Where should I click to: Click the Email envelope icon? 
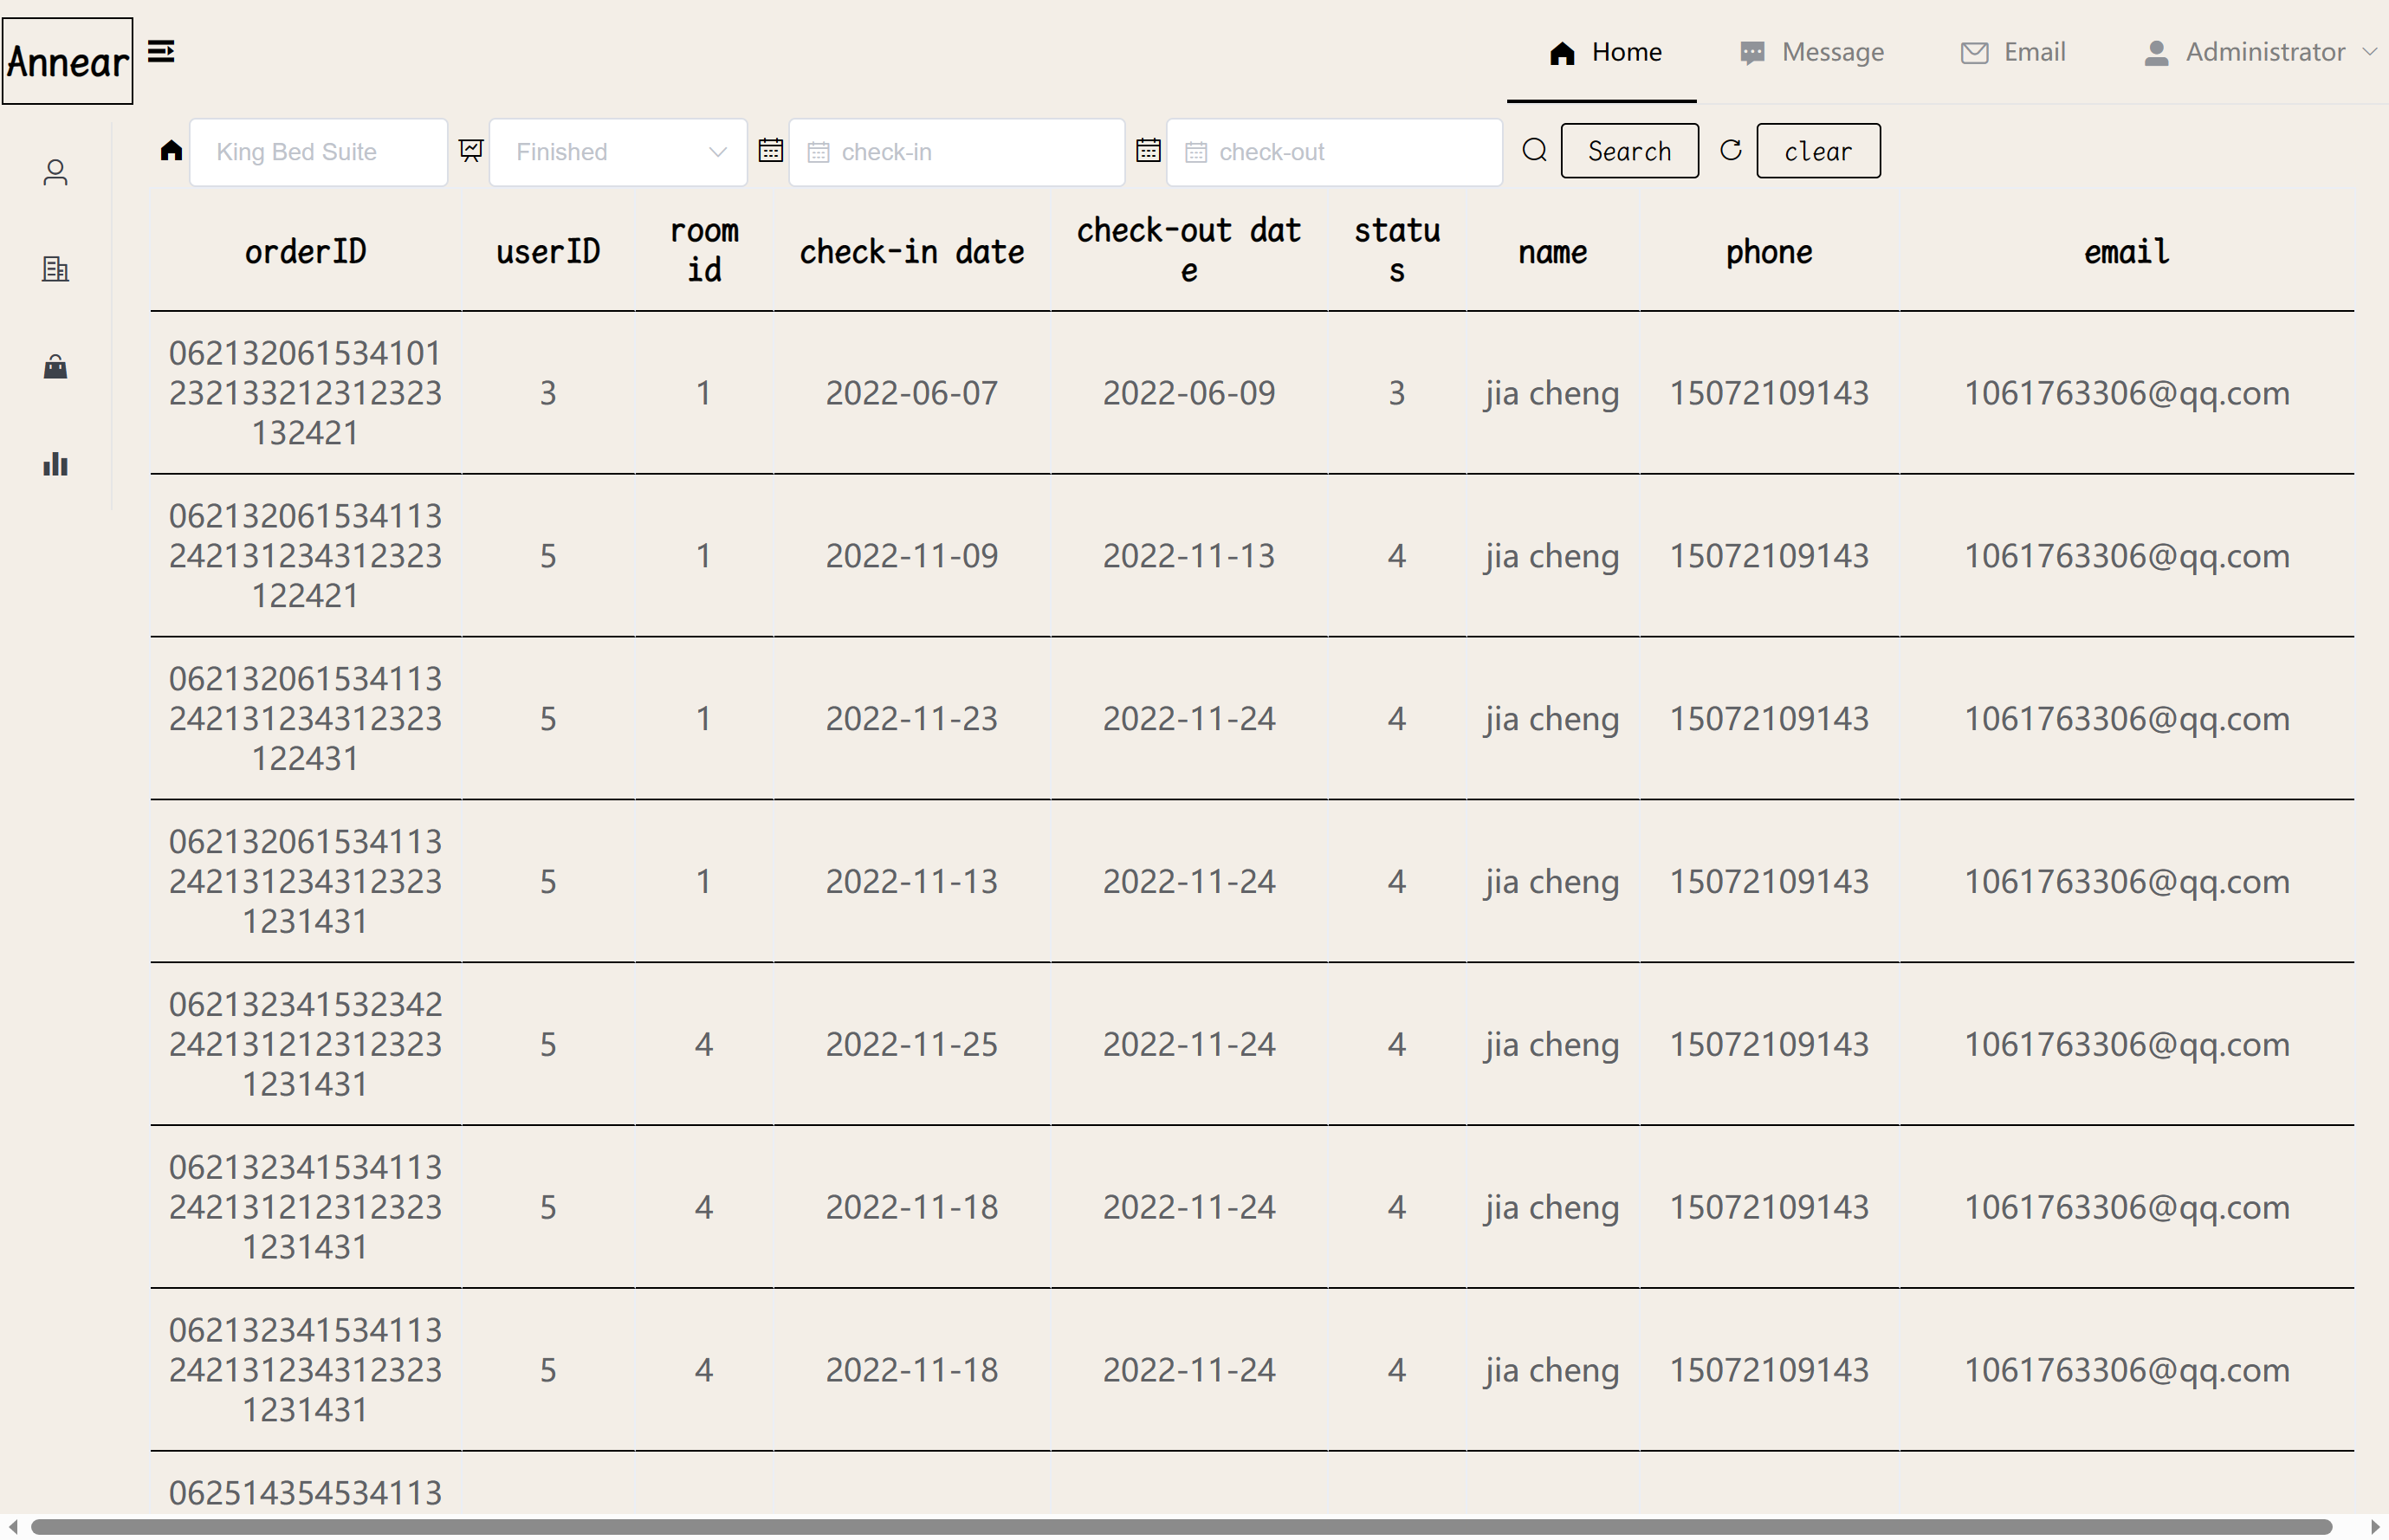click(1974, 53)
